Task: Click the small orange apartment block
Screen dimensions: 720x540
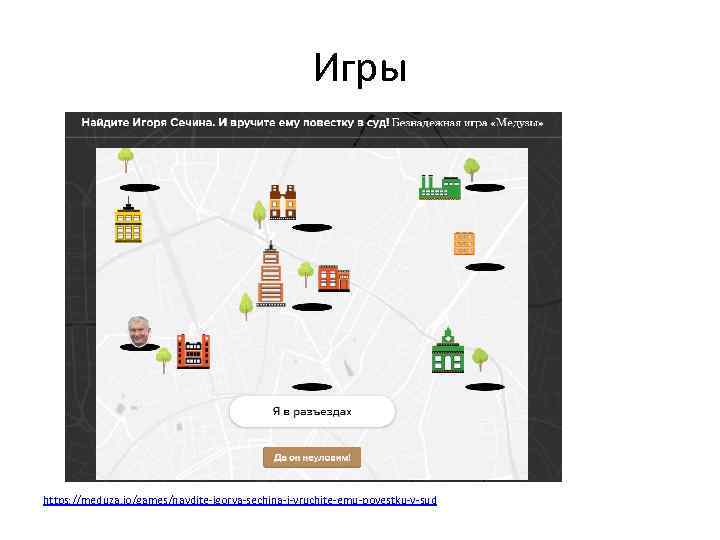Action: 464,243
